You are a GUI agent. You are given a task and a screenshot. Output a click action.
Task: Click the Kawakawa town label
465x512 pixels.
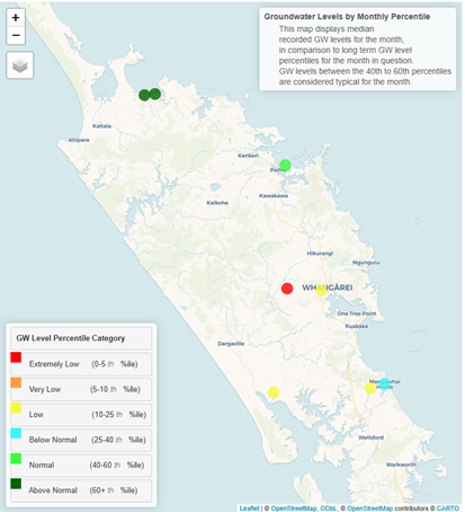pos(273,196)
